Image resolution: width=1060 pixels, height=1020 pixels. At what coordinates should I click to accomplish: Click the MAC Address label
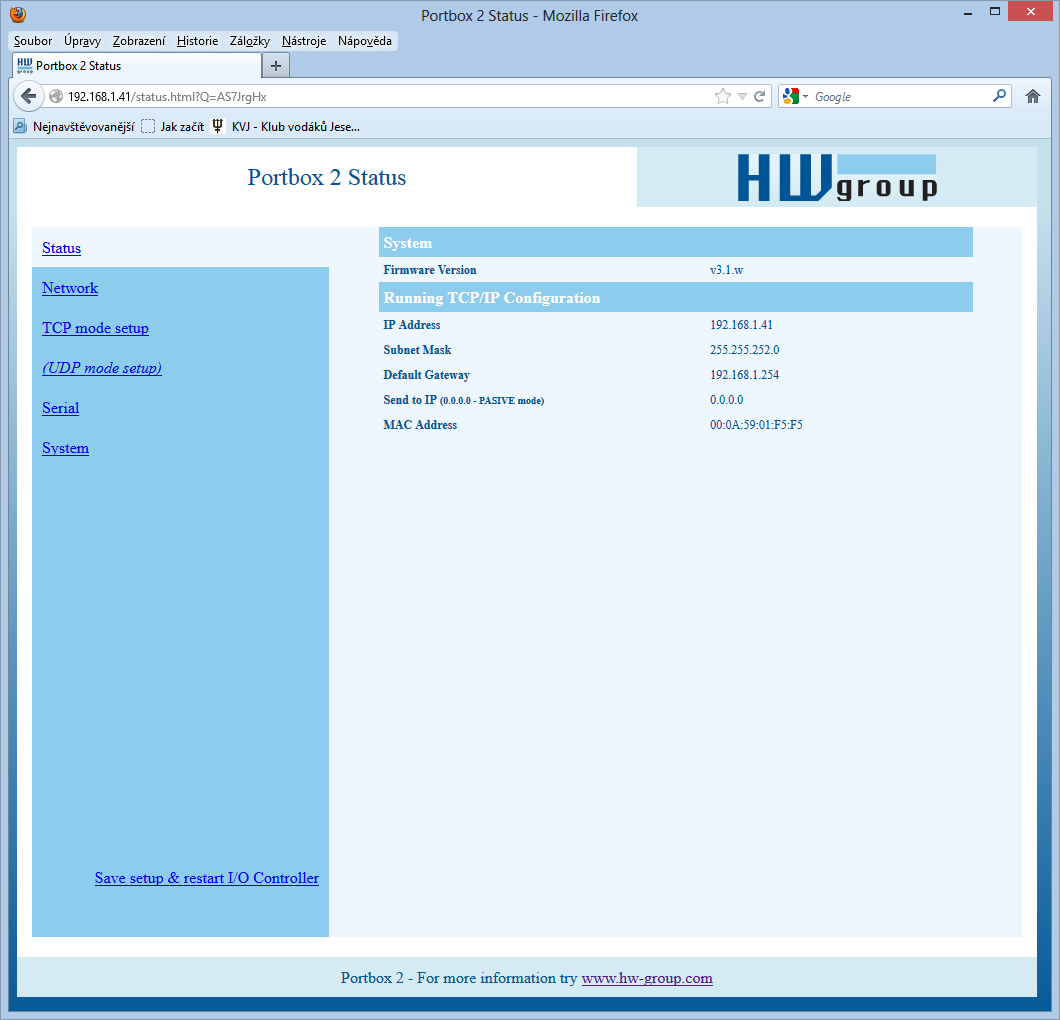[420, 424]
